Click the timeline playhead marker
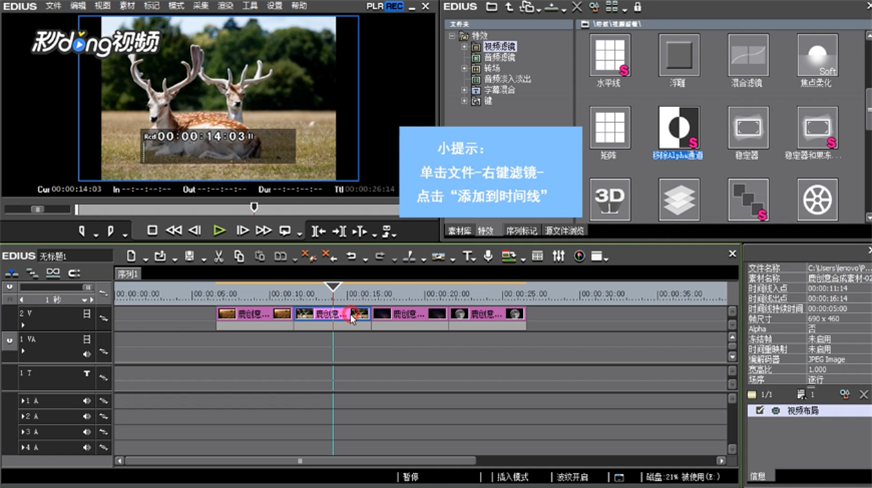This screenshot has width=872, height=488. 333,287
